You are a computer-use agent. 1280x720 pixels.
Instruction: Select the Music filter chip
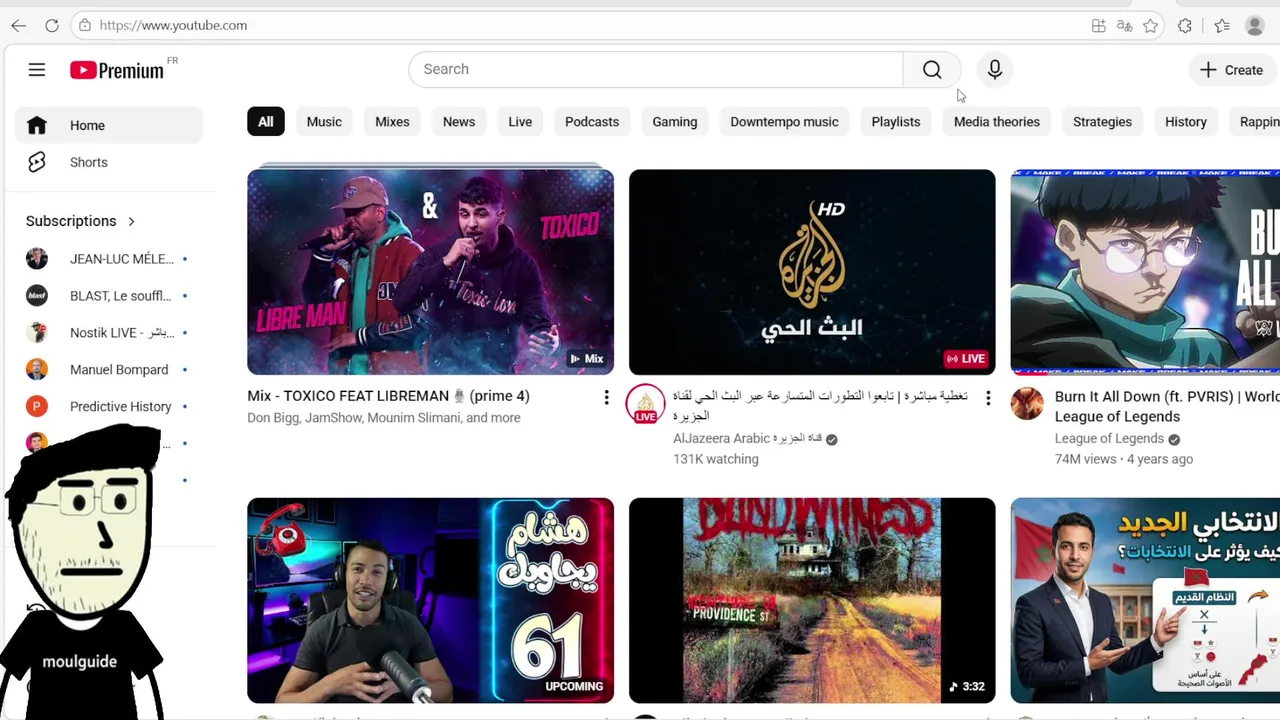pyautogui.click(x=324, y=122)
